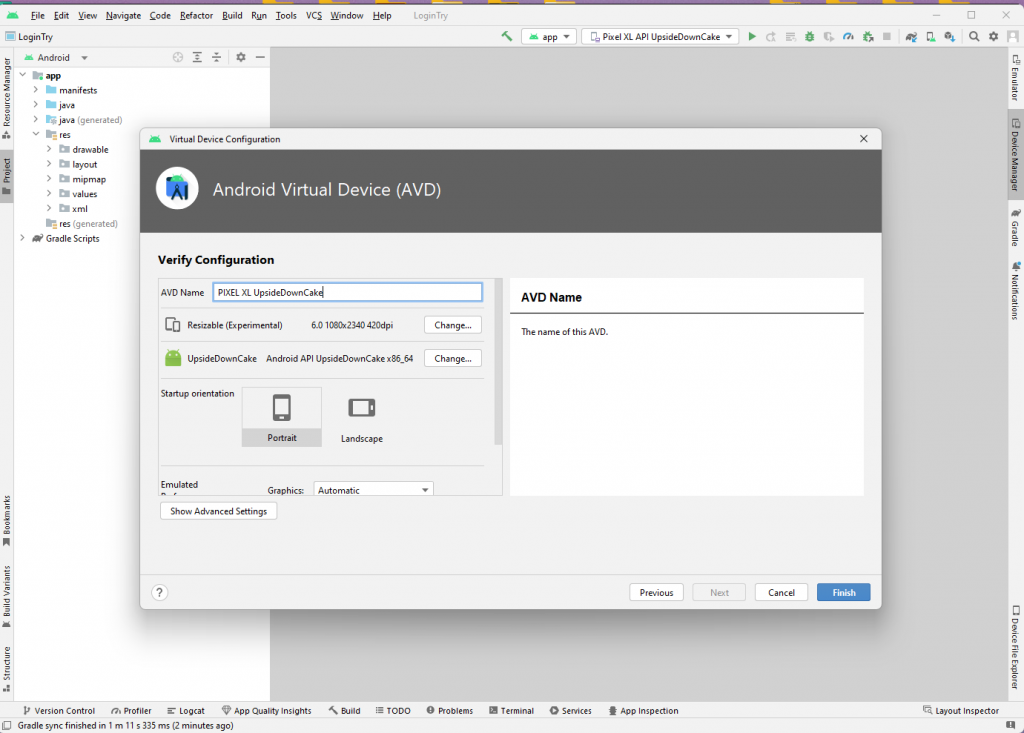The width and height of the screenshot is (1024, 733).
Task: Click the Expand All icon in the Project panel
Action: (x=197, y=57)
